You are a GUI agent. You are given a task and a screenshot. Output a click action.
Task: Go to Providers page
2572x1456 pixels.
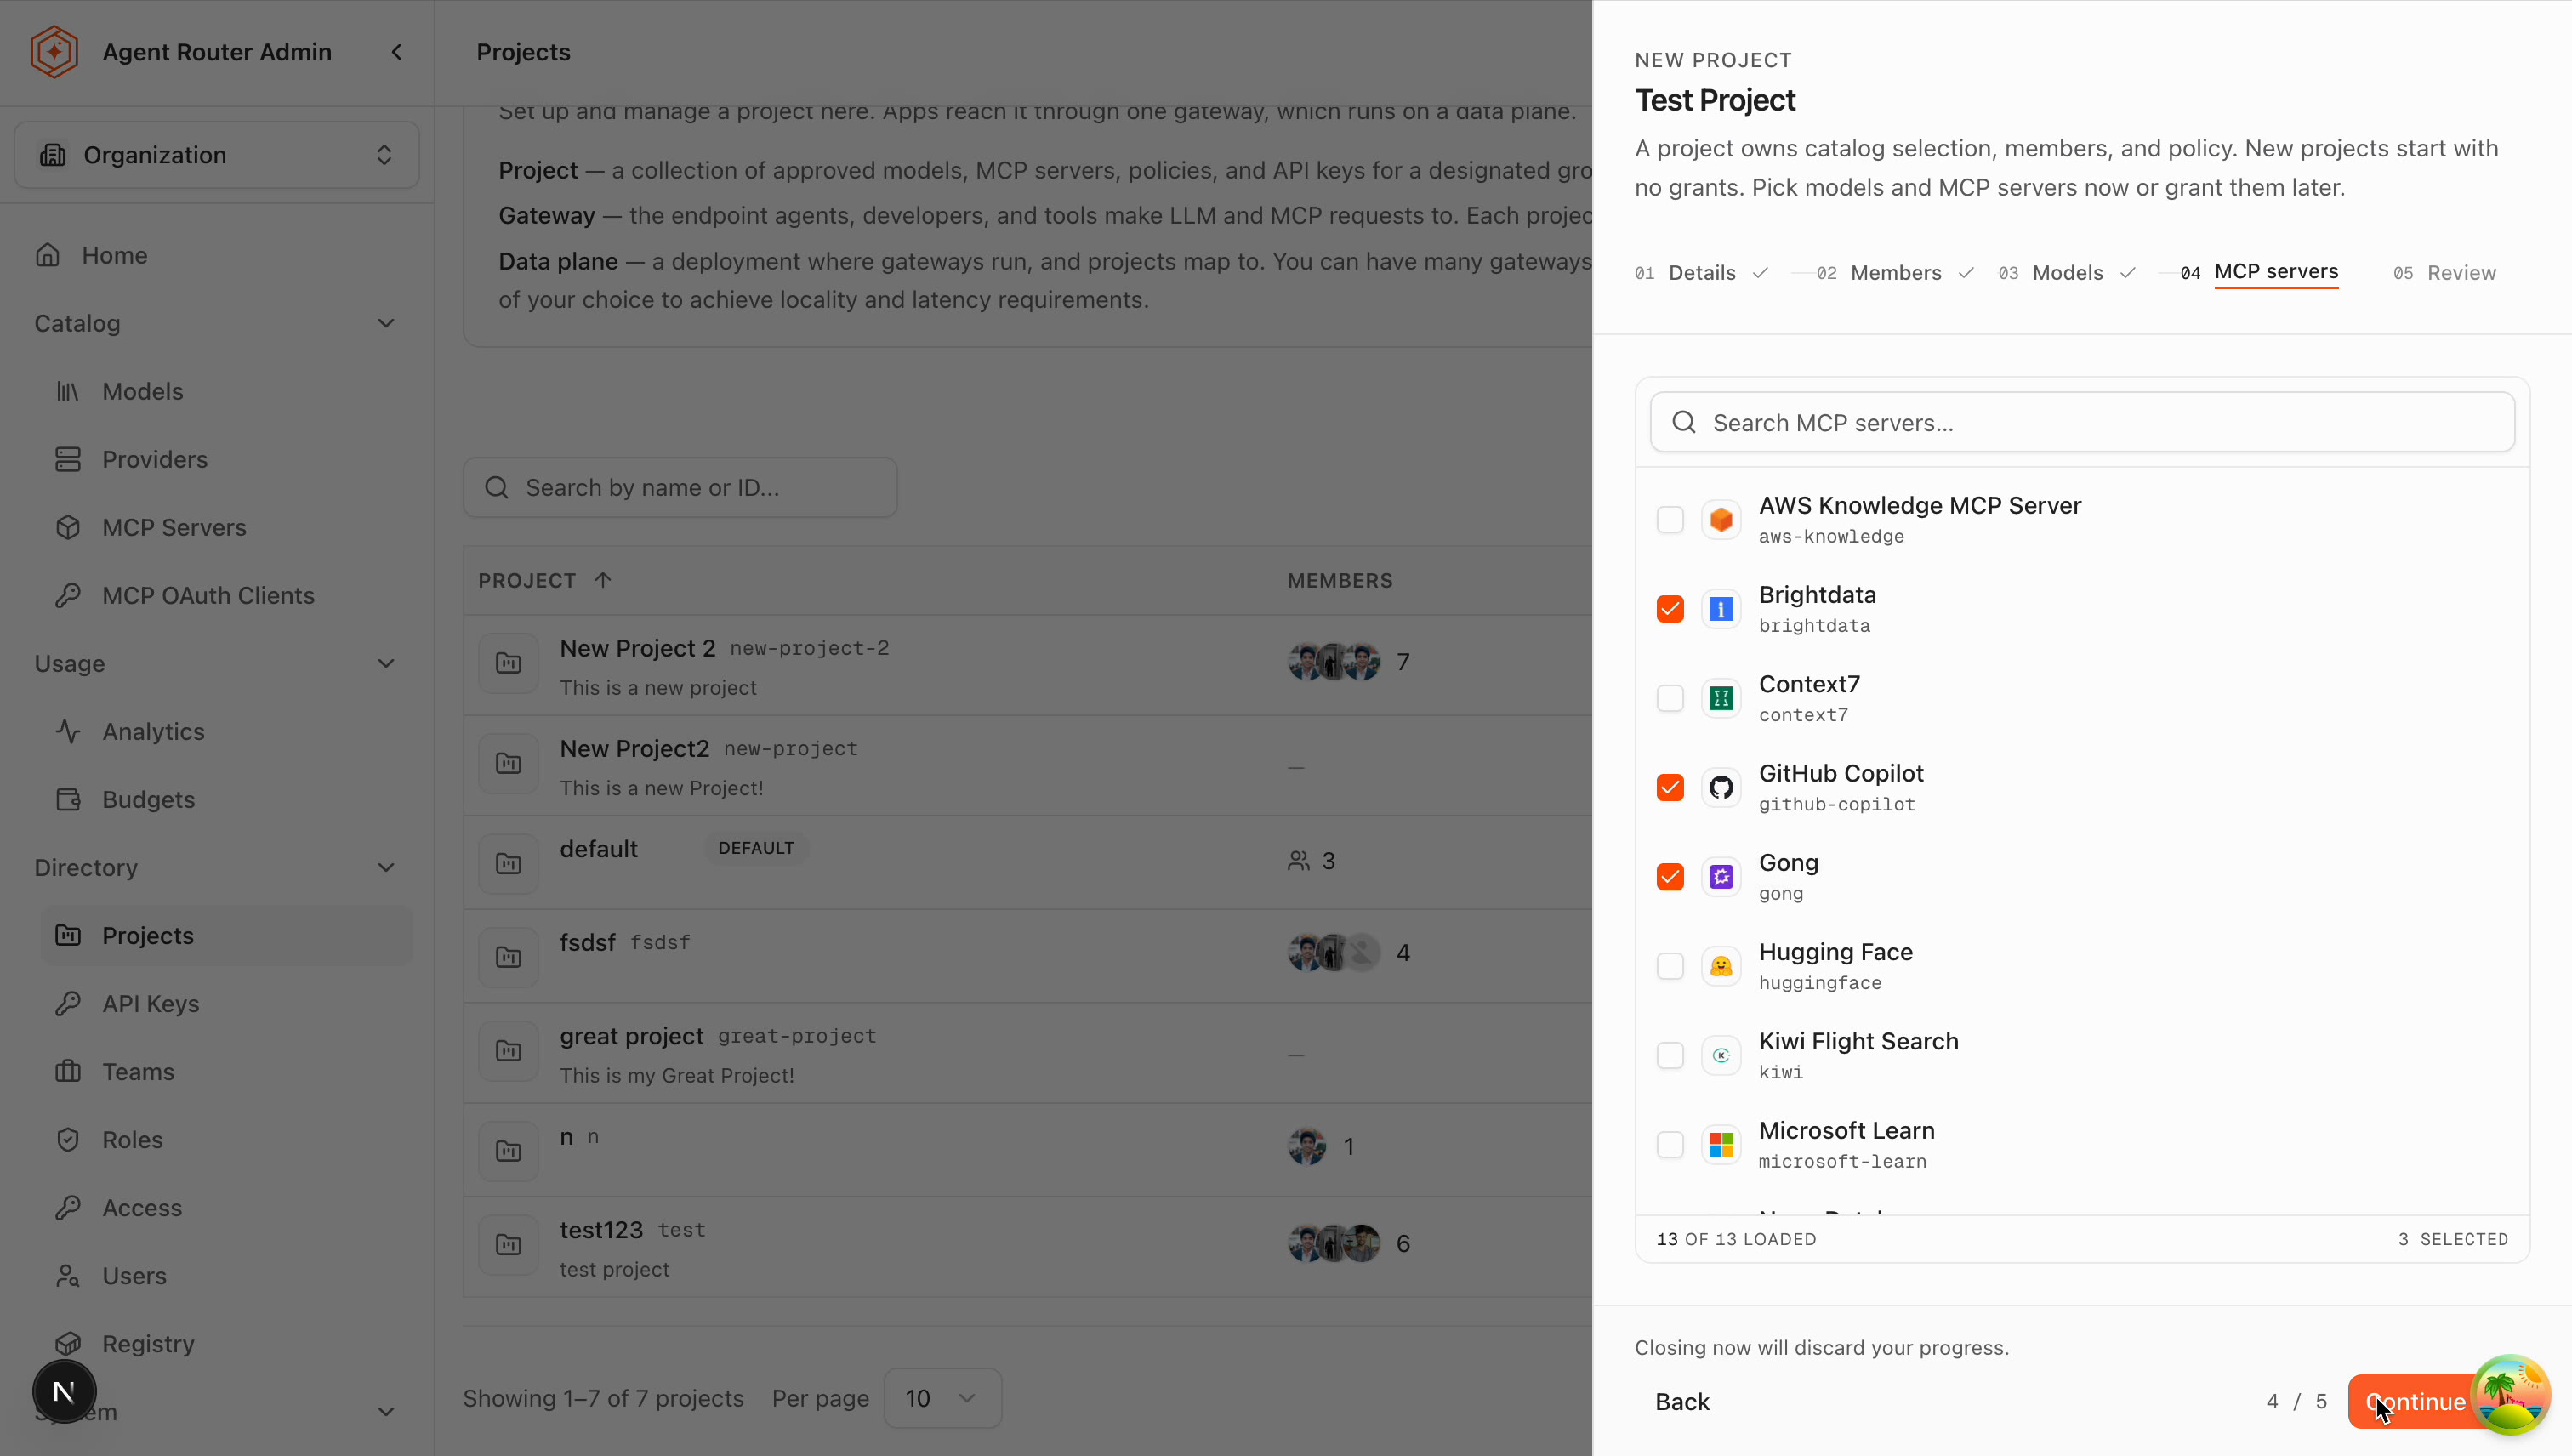click(155, 459)
